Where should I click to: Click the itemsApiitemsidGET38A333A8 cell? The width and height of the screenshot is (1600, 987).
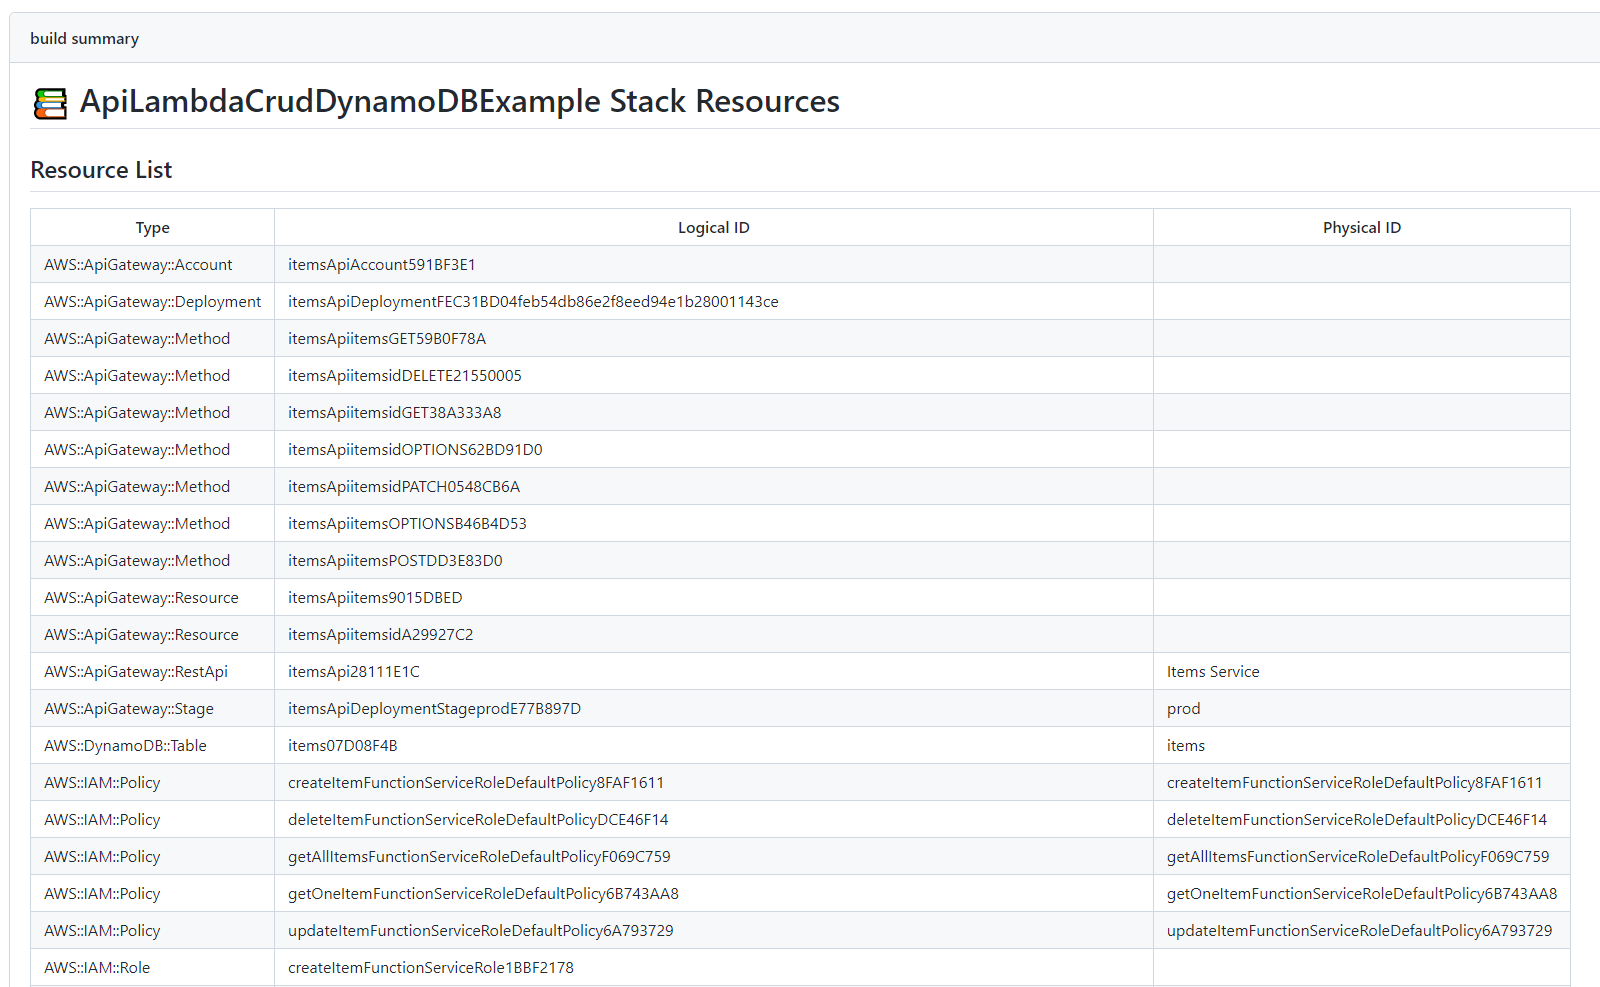tap(714, 412)
